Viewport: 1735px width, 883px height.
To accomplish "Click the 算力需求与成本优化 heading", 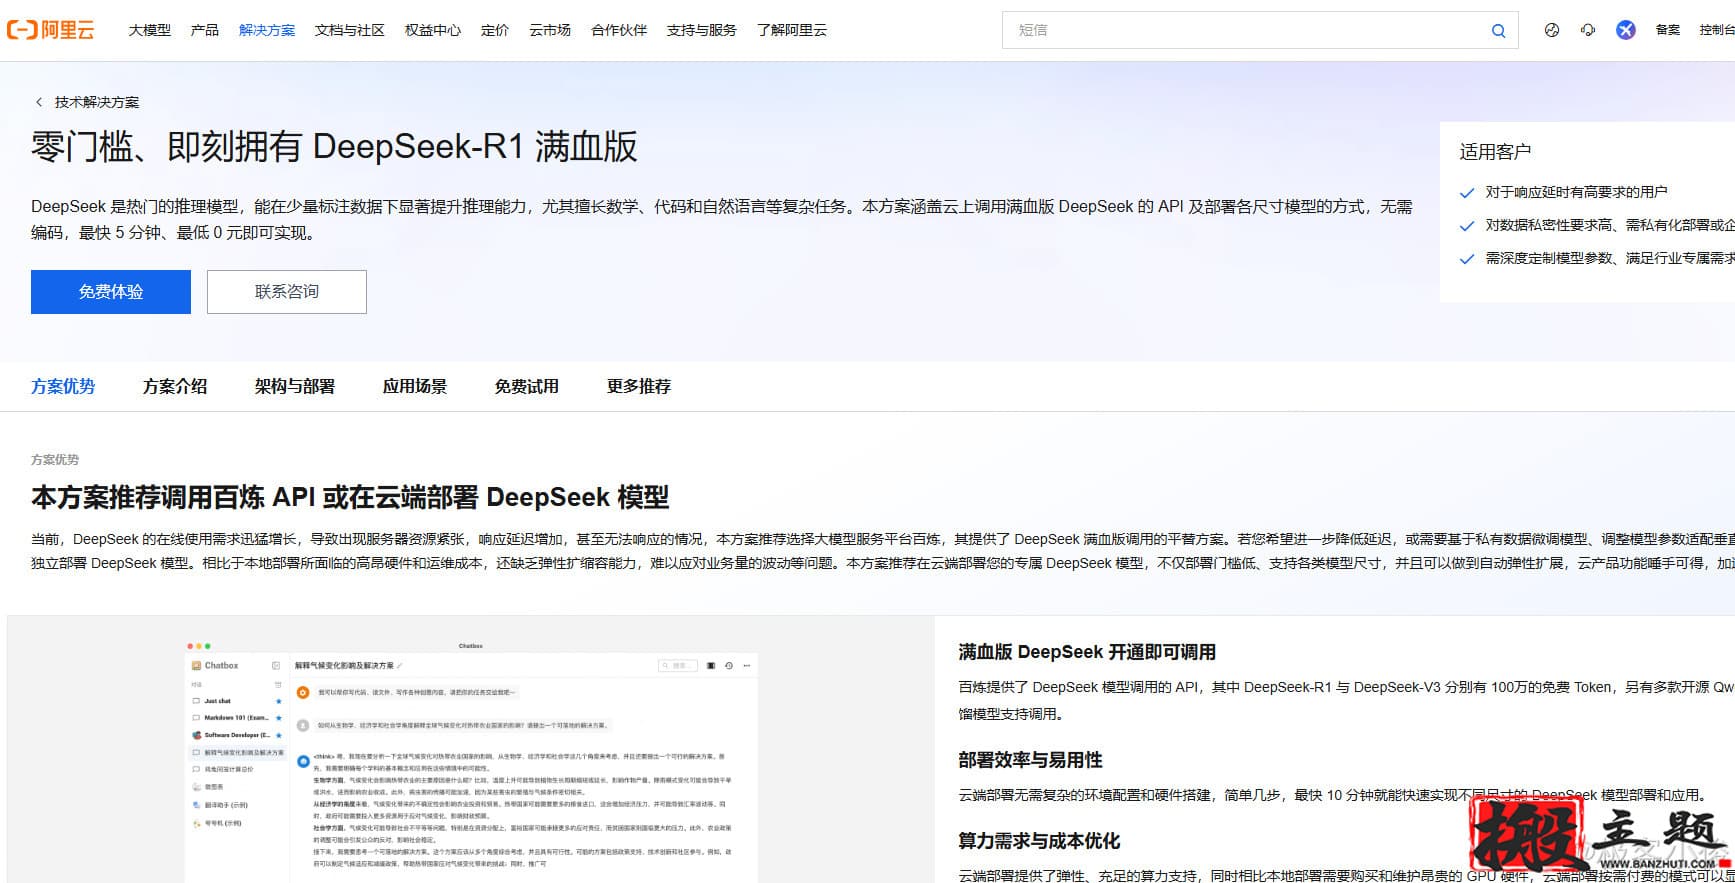I will 1039,841.
